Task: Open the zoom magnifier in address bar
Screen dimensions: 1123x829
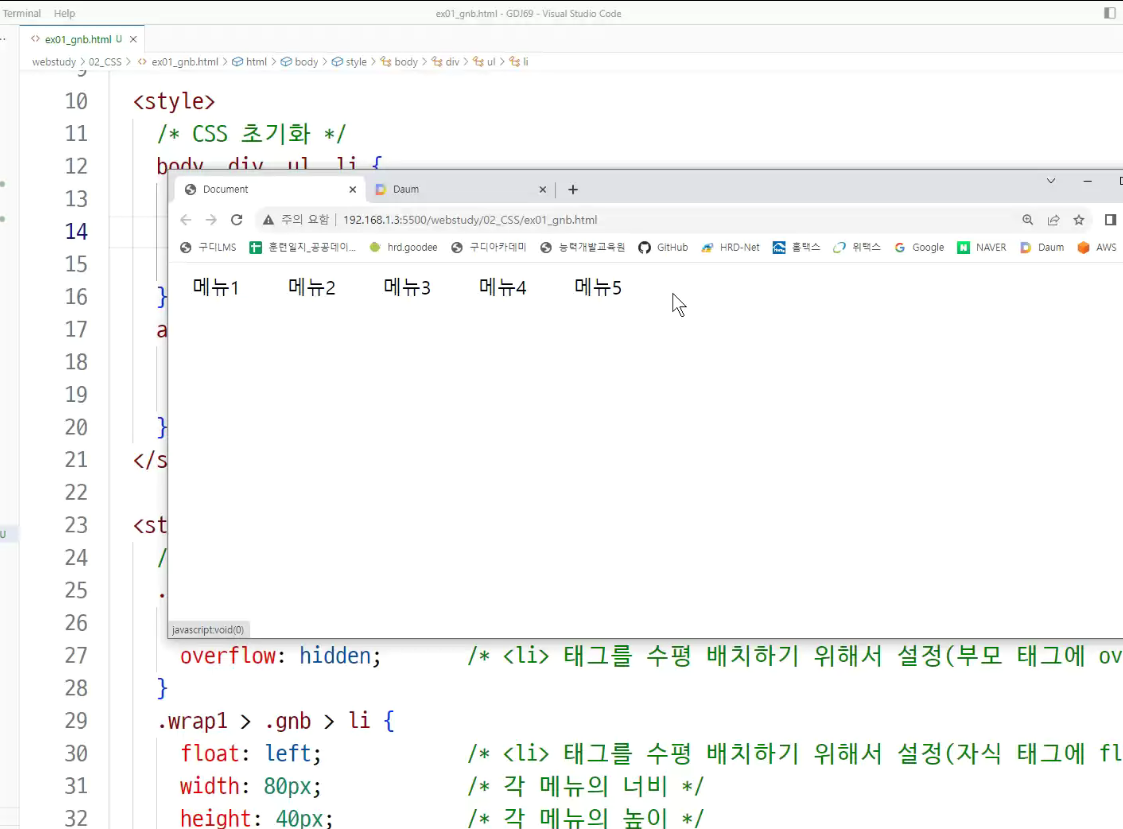Action: [1028, 220]
